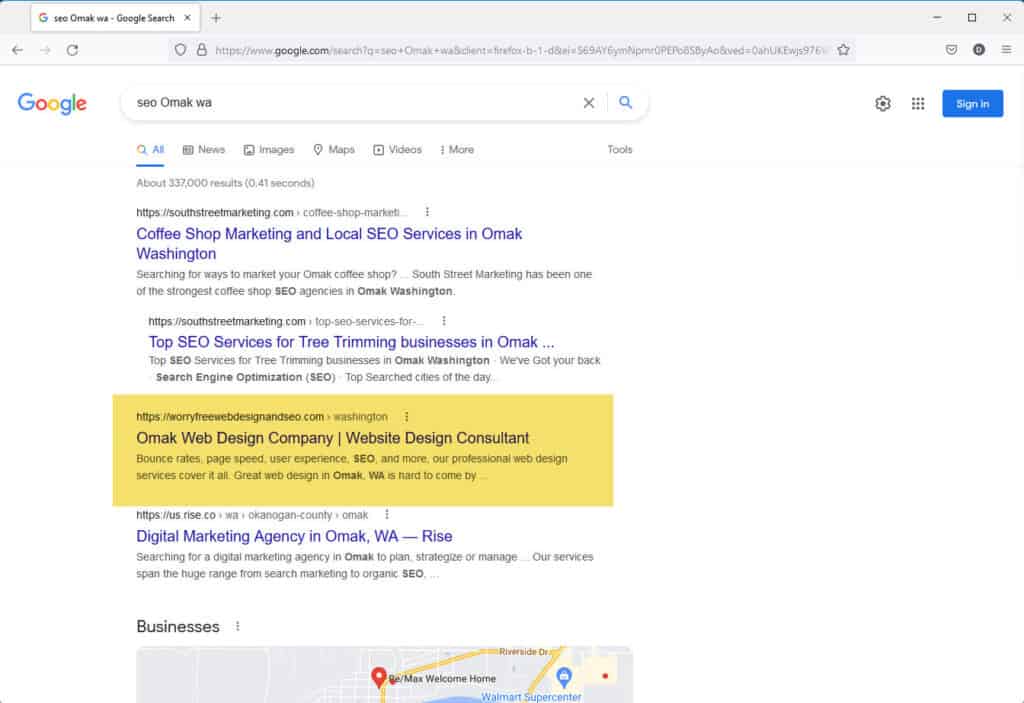Viewport: 1024px width, 703px height.
Task: Click the Sign in button
Action: coord(972,103)
